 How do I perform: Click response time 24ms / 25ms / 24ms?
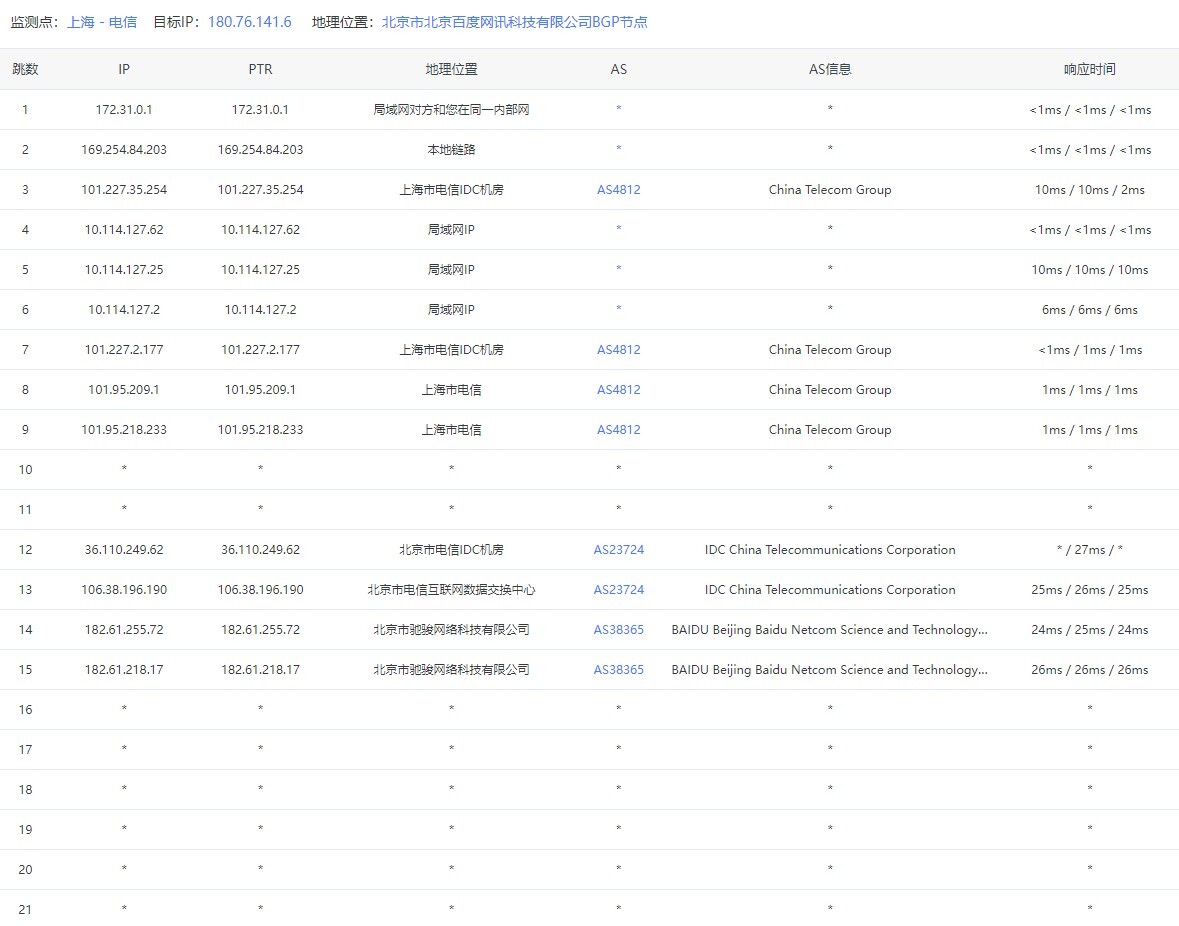[1090, 629]
